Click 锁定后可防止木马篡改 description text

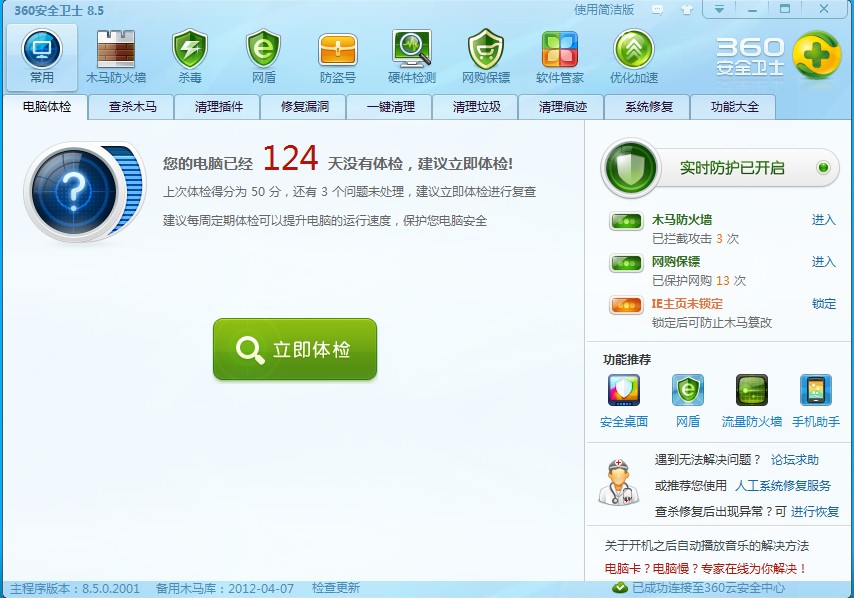(712, 322)
